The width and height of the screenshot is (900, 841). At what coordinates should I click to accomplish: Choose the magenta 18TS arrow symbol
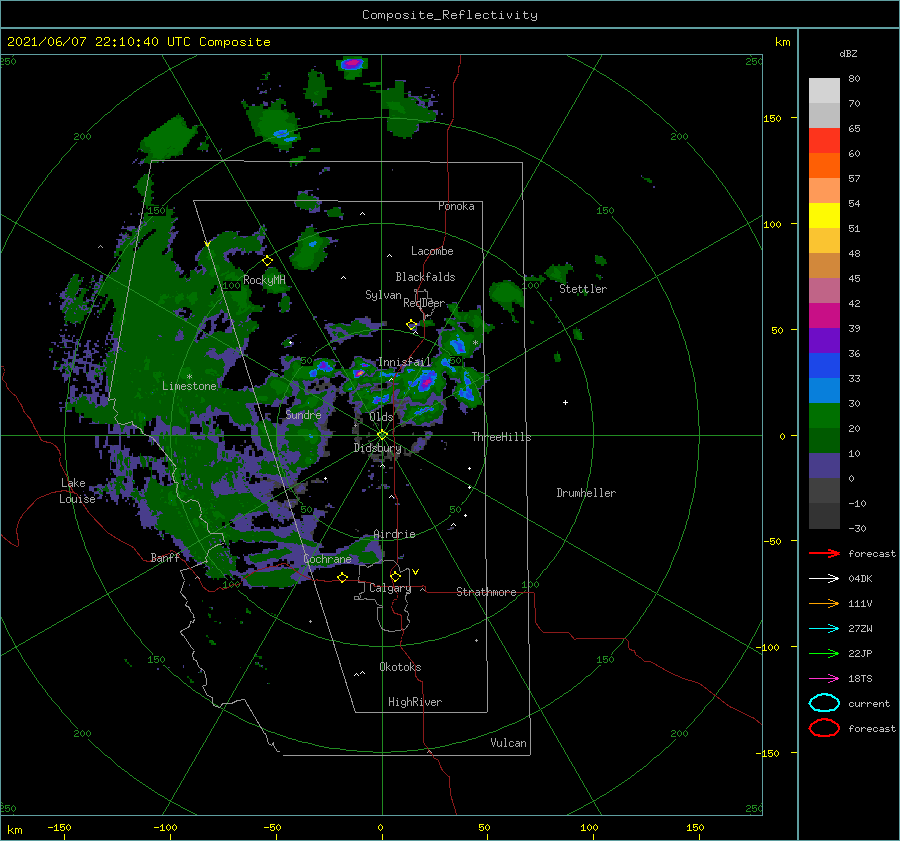824,678
